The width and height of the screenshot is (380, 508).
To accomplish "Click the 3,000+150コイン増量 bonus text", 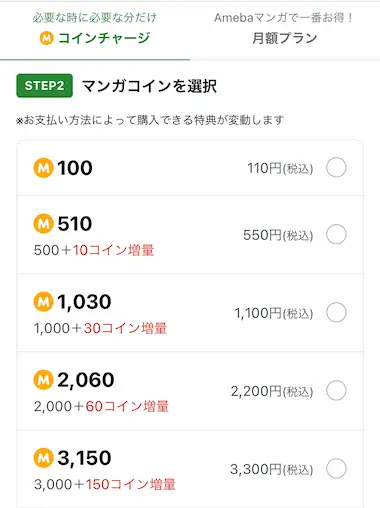I will point(105,484).
